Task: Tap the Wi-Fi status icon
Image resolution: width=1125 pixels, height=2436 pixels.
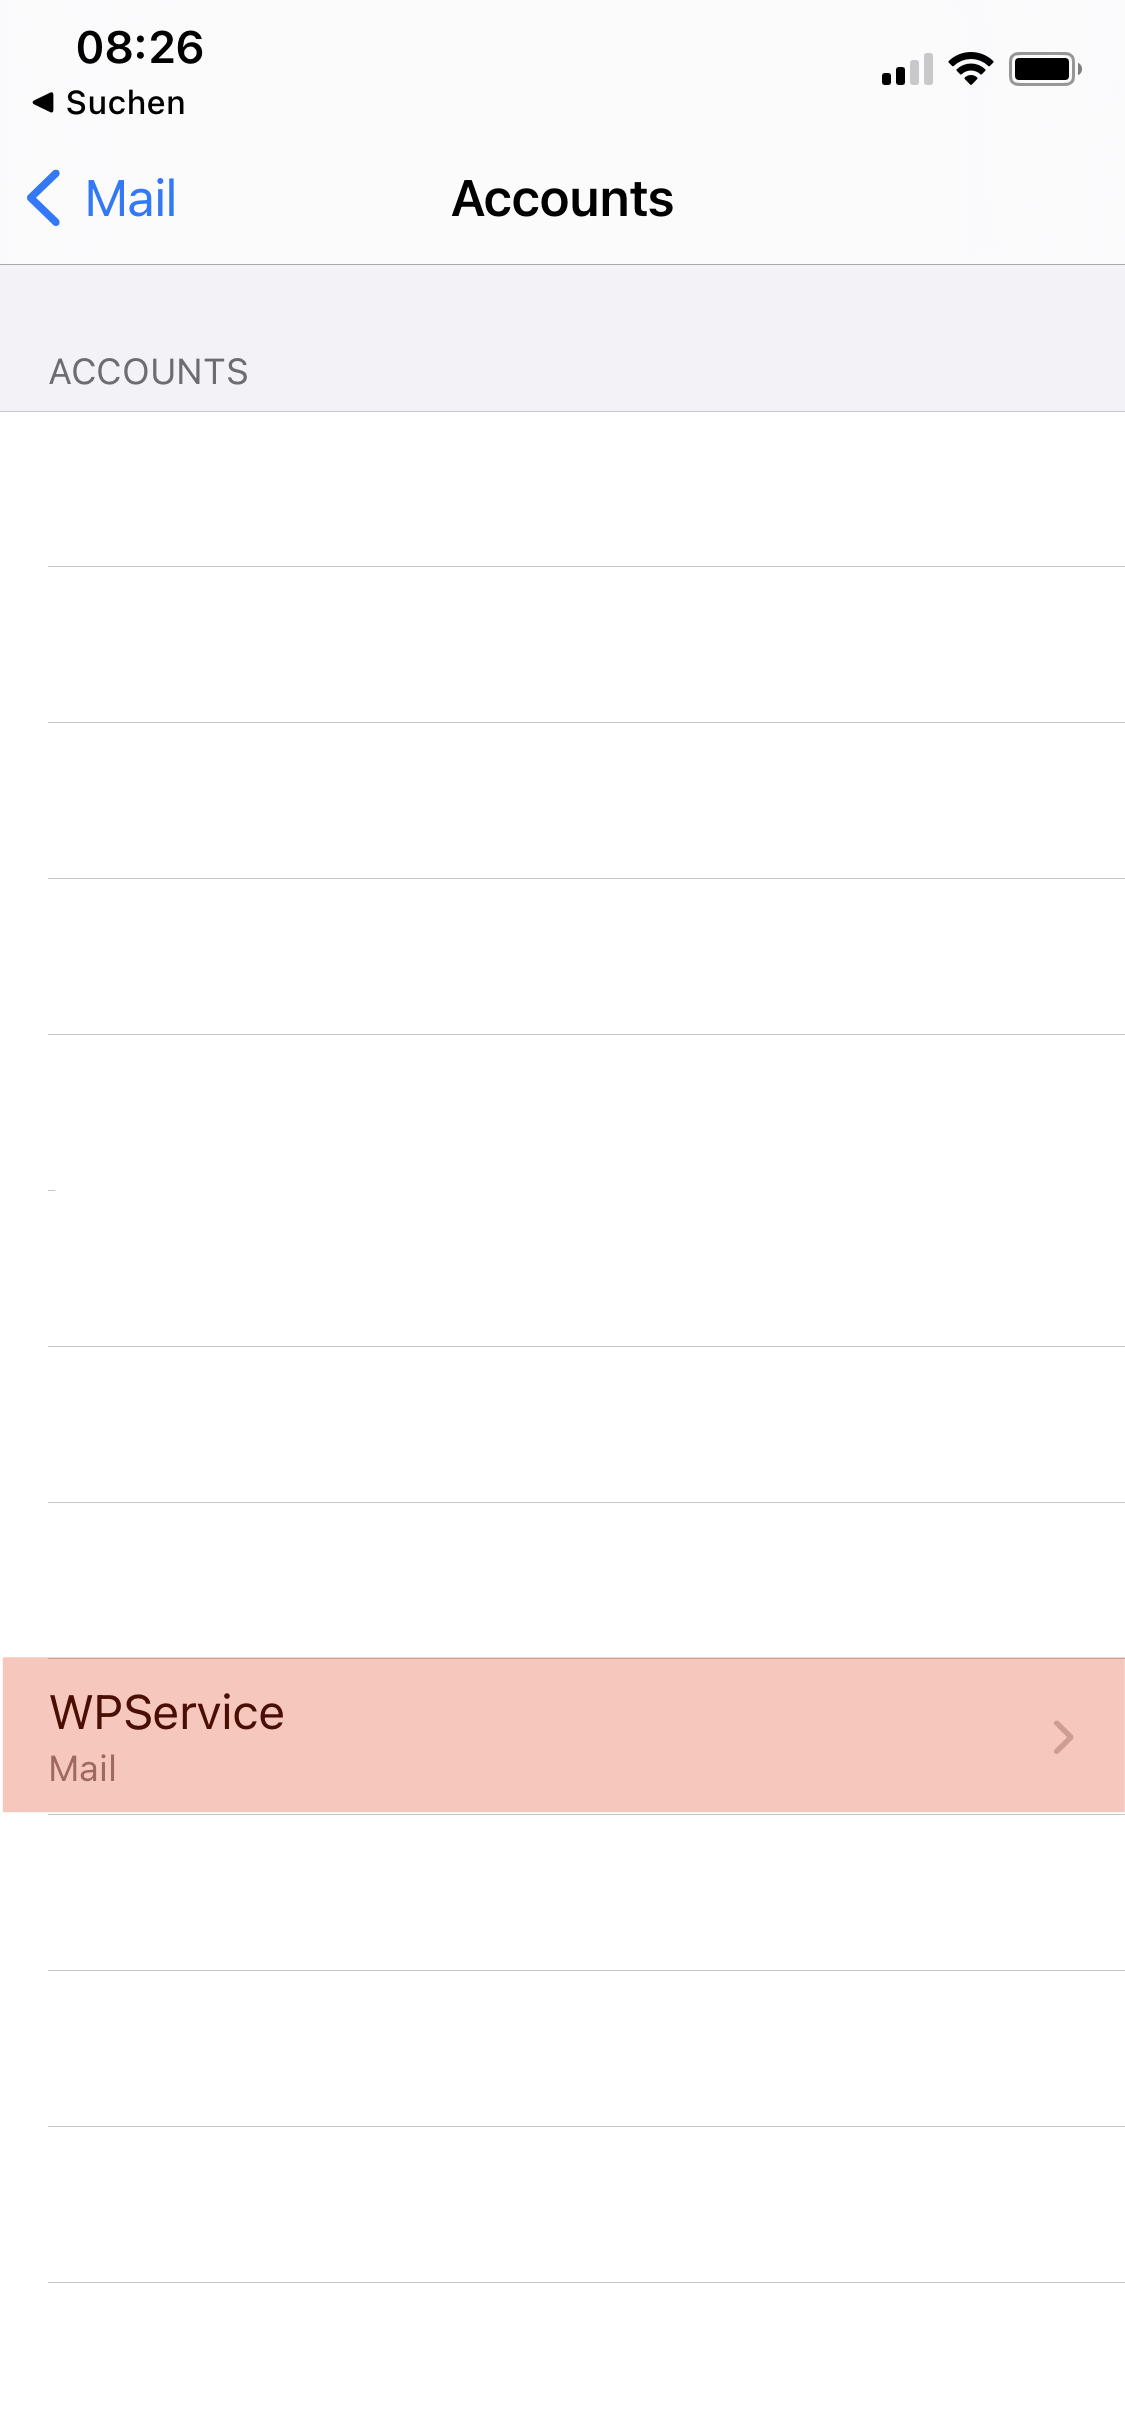Action: coord(970,69)
